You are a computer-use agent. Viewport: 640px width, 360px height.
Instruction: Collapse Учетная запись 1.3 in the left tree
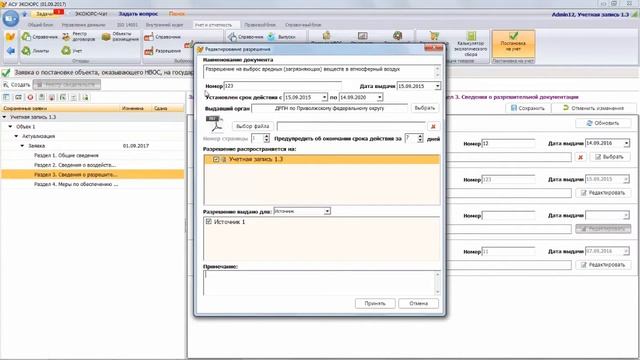pos(4,117)
